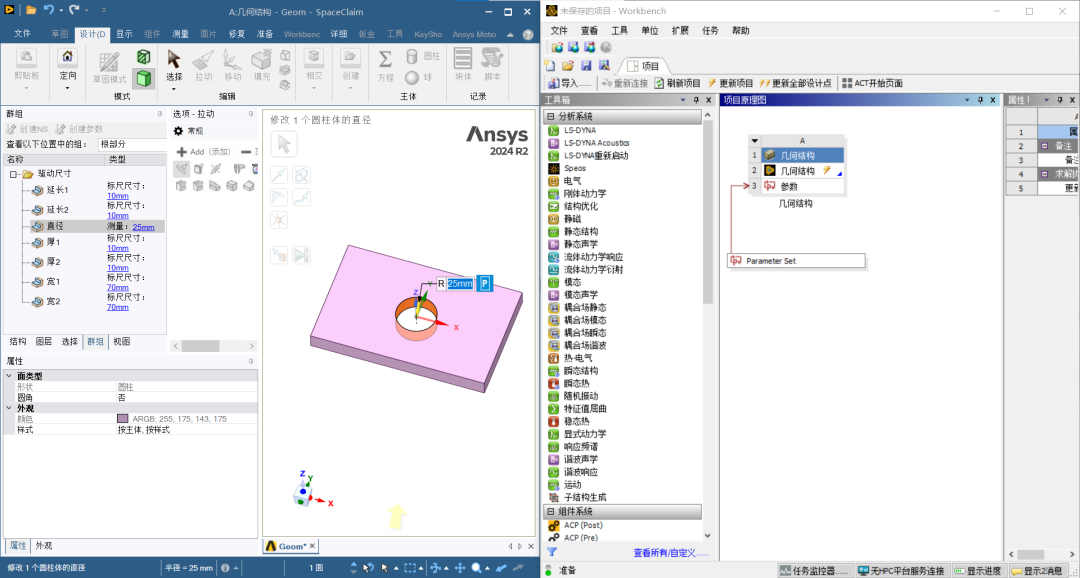
Task: Open the 选择 tool dropdown arrow
Action: pos(174,88)
